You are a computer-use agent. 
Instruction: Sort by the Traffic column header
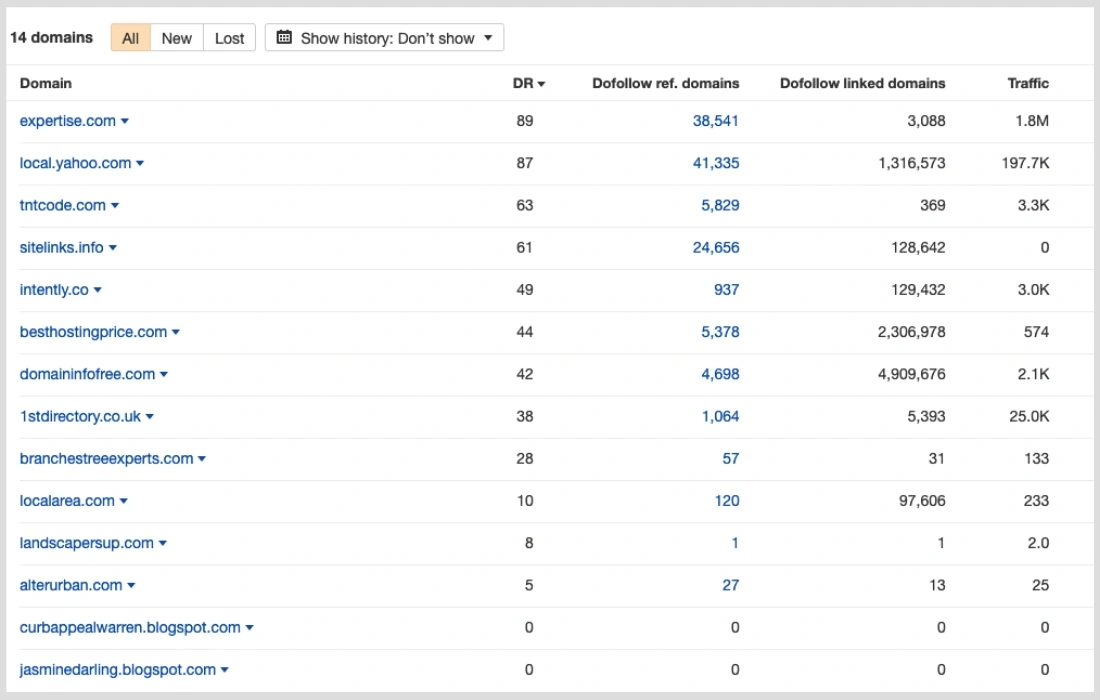1028,83
